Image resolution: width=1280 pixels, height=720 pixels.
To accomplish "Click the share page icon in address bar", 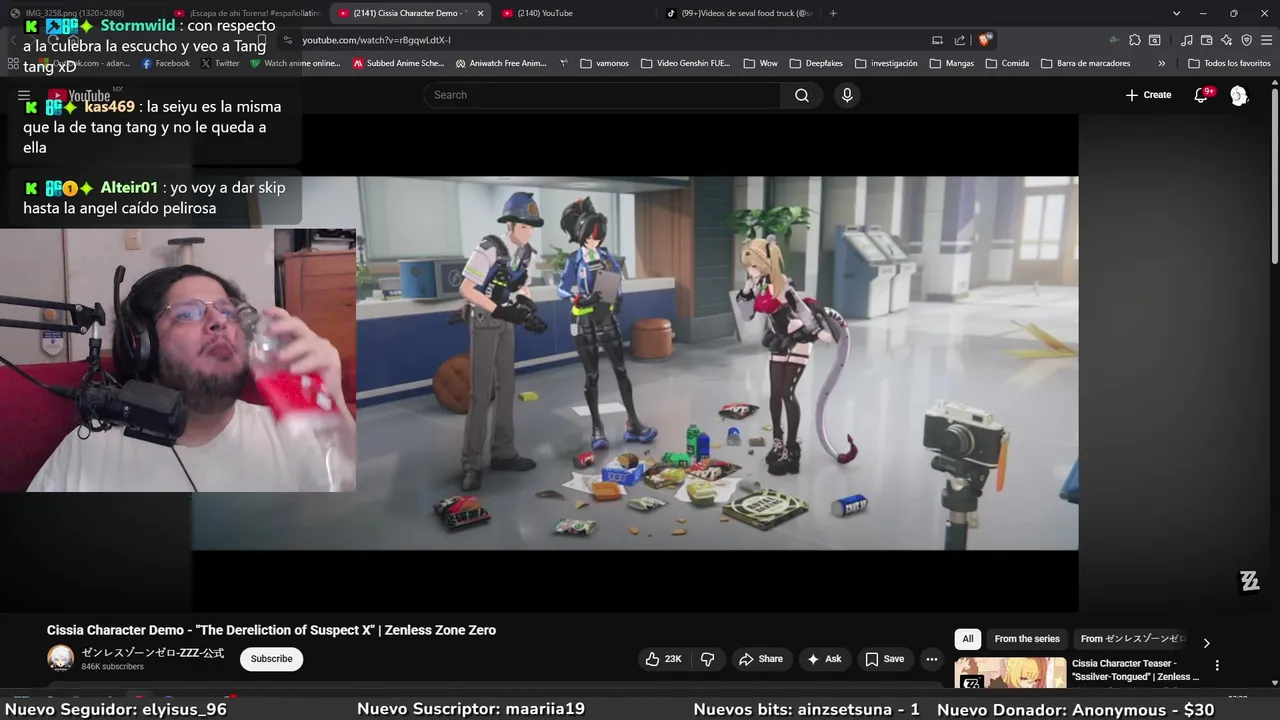I will pyautogui.click(x=960, y=40).
